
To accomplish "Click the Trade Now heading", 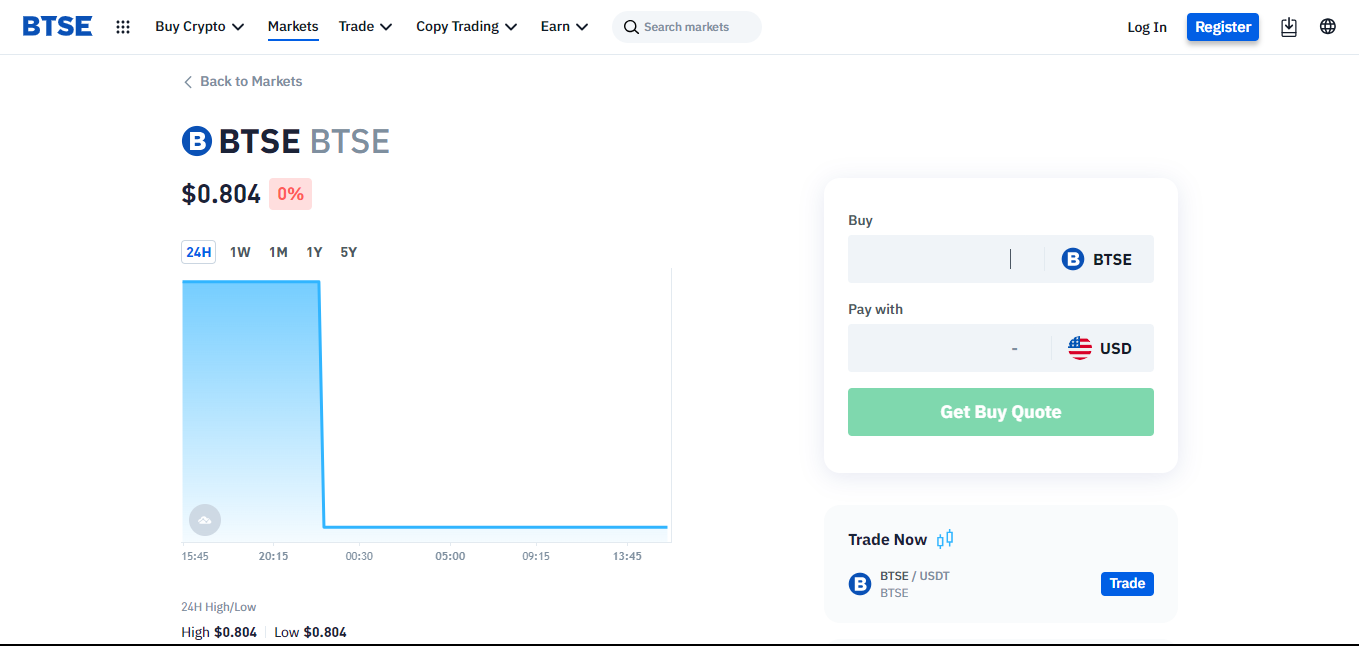I will pyautogui.click(x=888, y=540).
